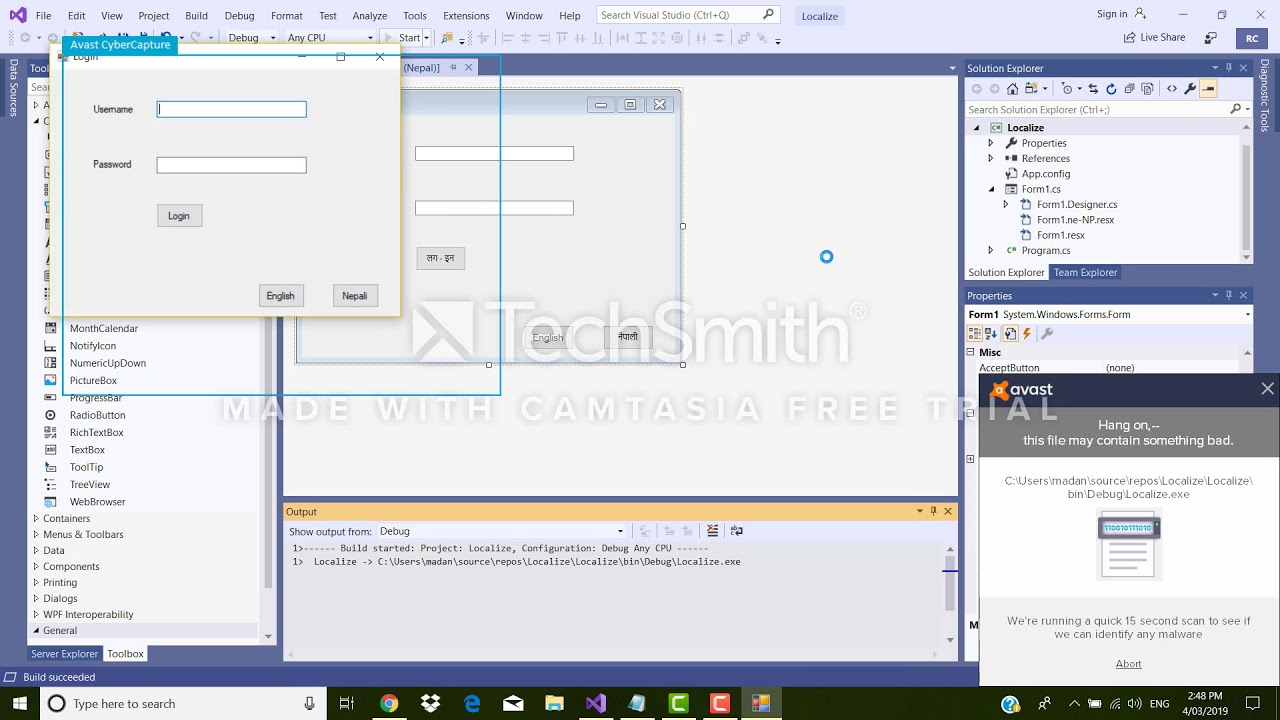Show Events lightning bolt in Properties panel

tap(1027, 334)
